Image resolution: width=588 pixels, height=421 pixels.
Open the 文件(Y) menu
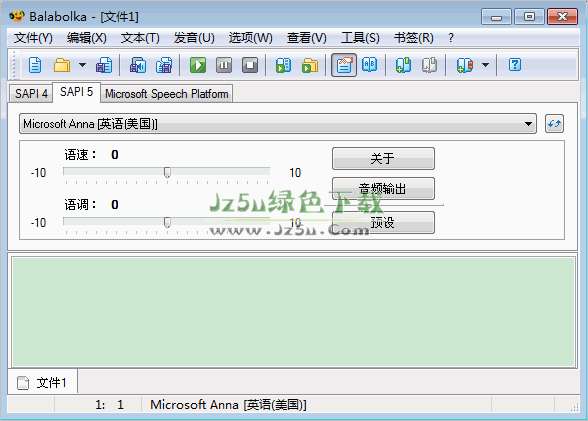[x=33, y=38]
